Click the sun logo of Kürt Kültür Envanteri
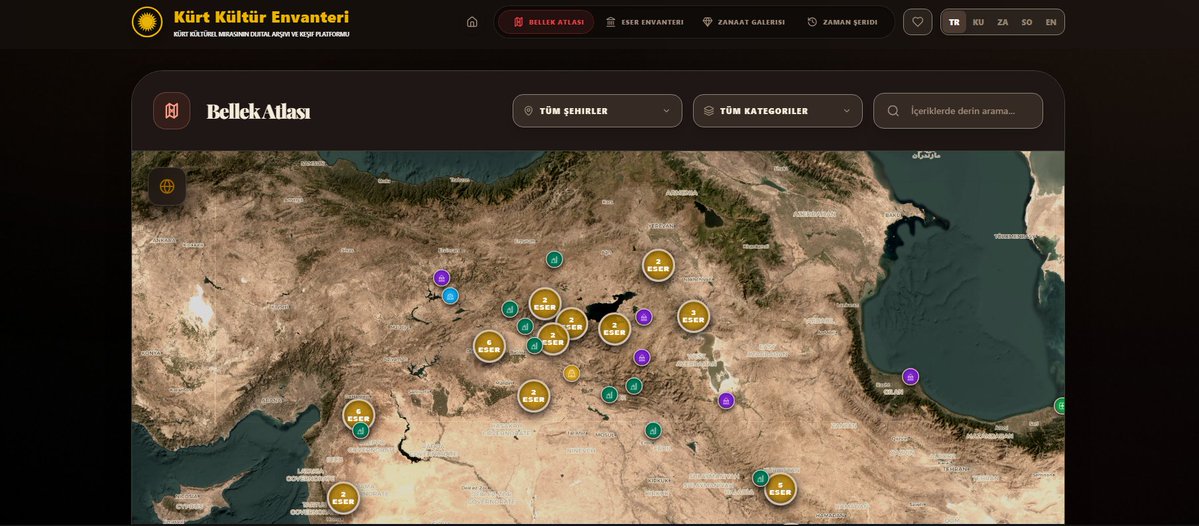This screenshot has width=1199, height=526. (x=147, y=22)
